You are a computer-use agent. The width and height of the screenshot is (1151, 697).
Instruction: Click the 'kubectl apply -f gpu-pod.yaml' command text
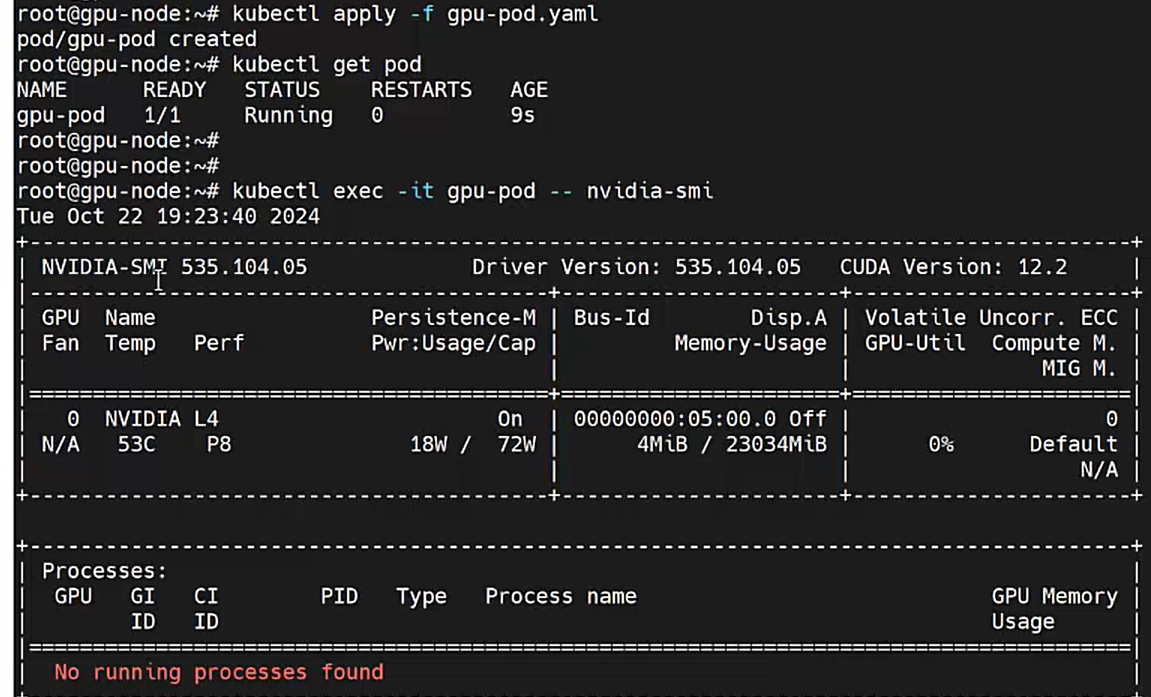coord(415,14)
